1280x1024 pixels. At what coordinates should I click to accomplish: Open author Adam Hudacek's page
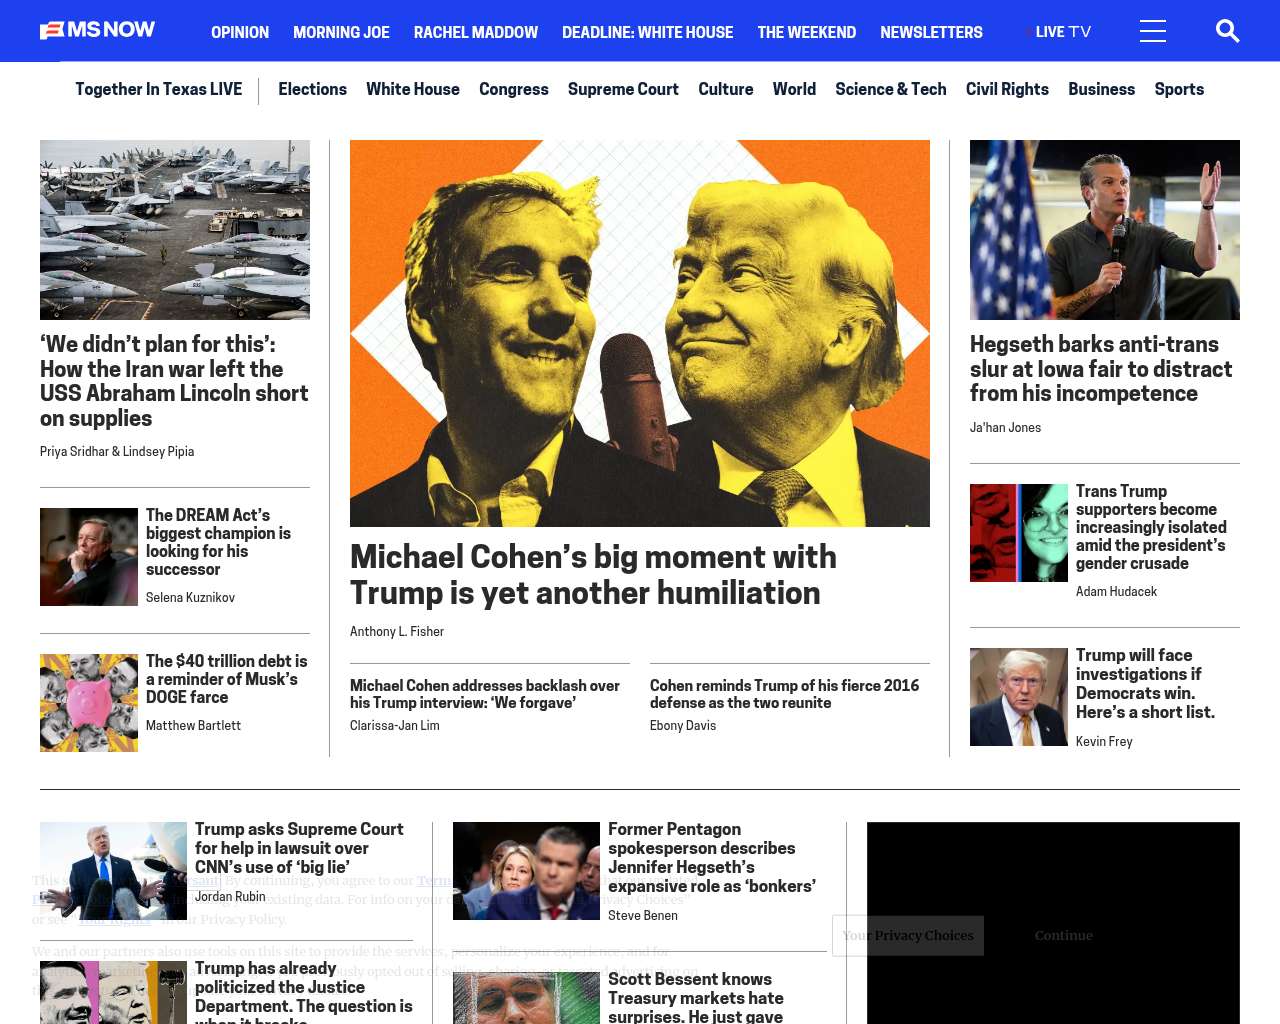1116,592
